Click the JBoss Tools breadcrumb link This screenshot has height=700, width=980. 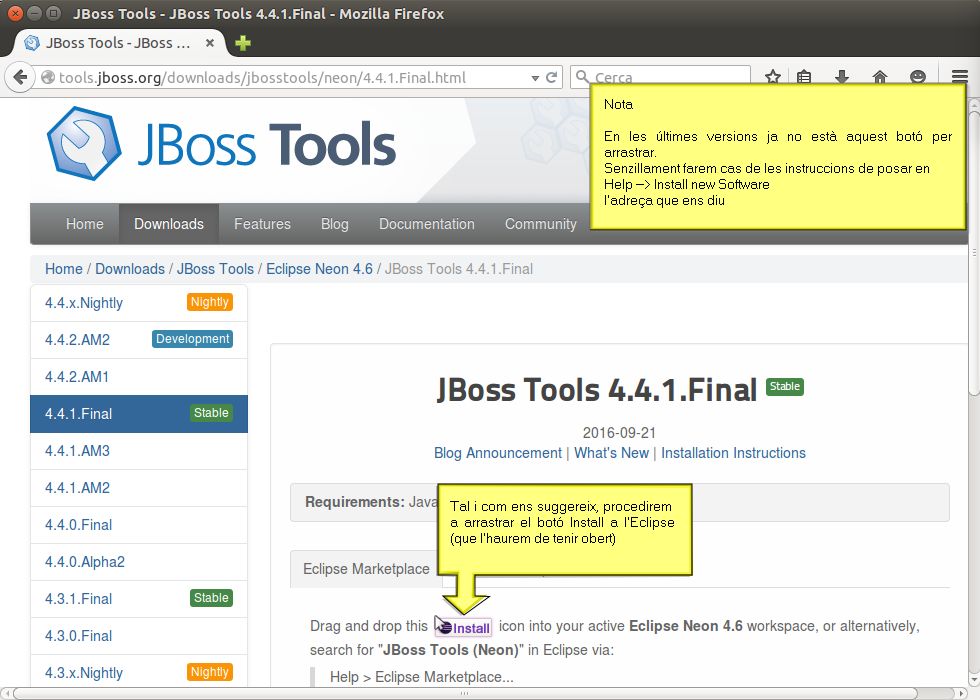(215, 269)
